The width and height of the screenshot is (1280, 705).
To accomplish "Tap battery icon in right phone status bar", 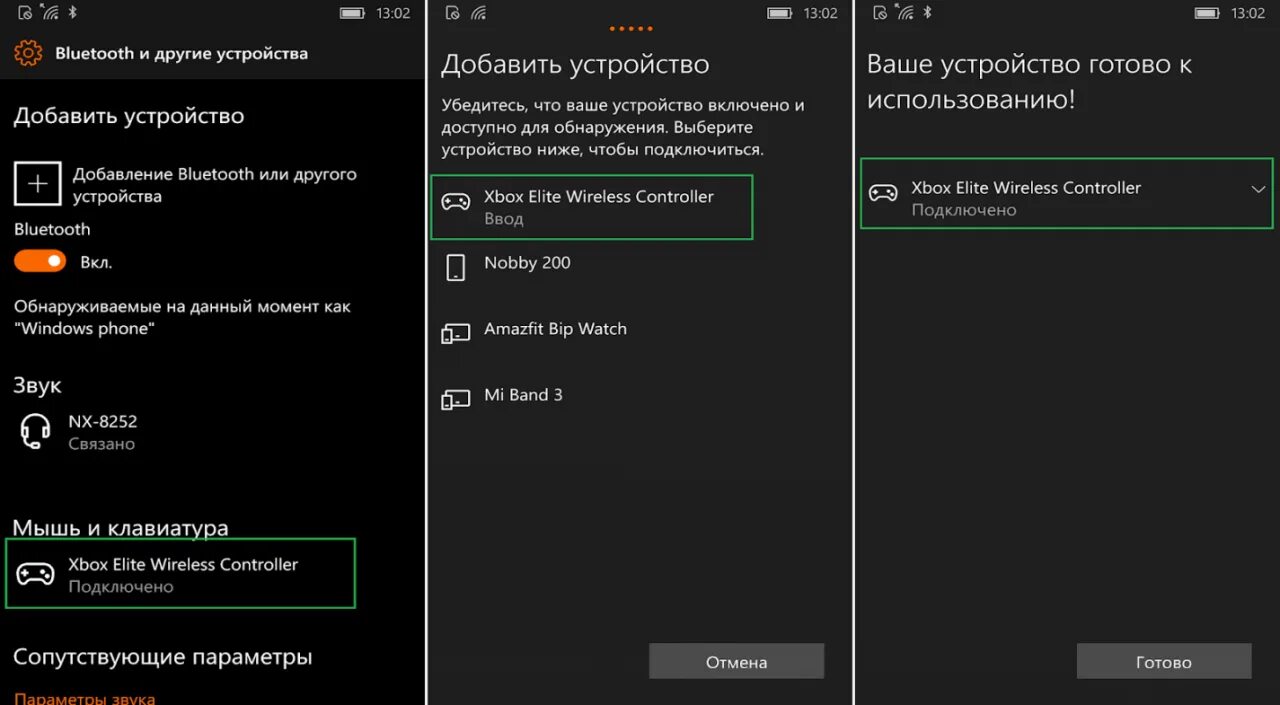I will [1208, 13].
